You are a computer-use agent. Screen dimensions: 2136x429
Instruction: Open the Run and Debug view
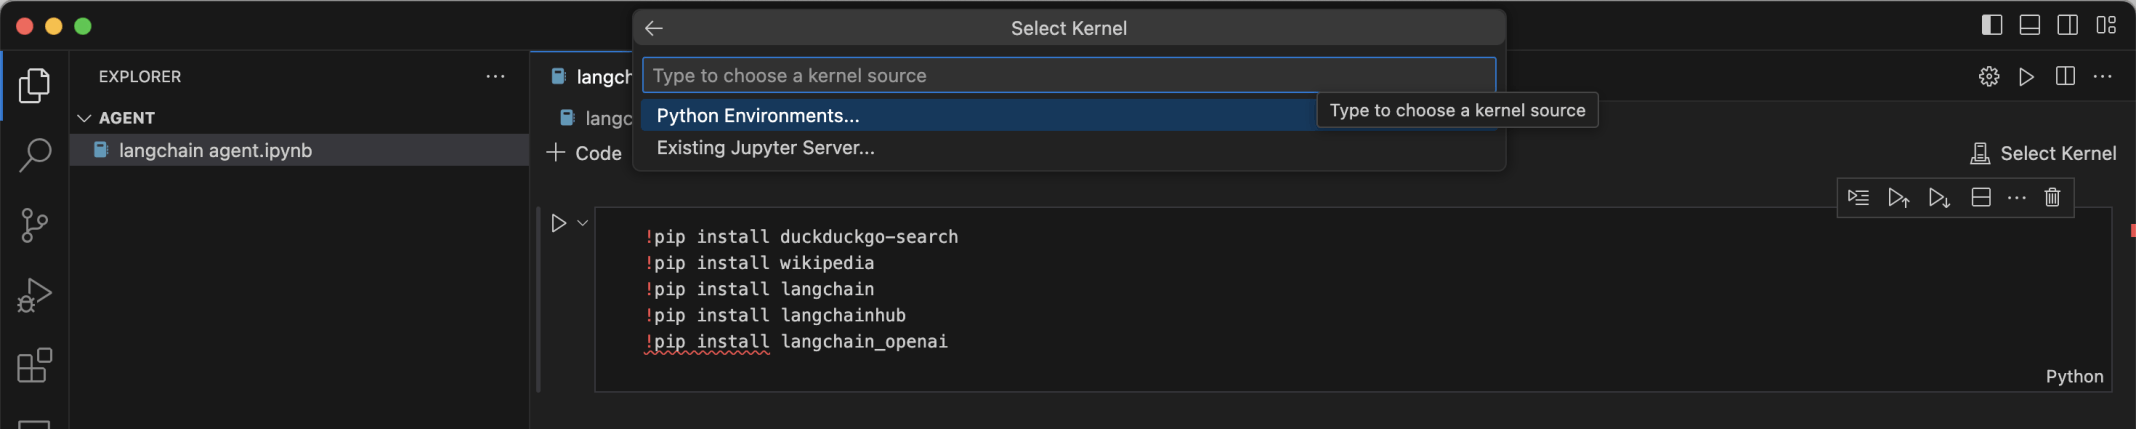point(35,296)
